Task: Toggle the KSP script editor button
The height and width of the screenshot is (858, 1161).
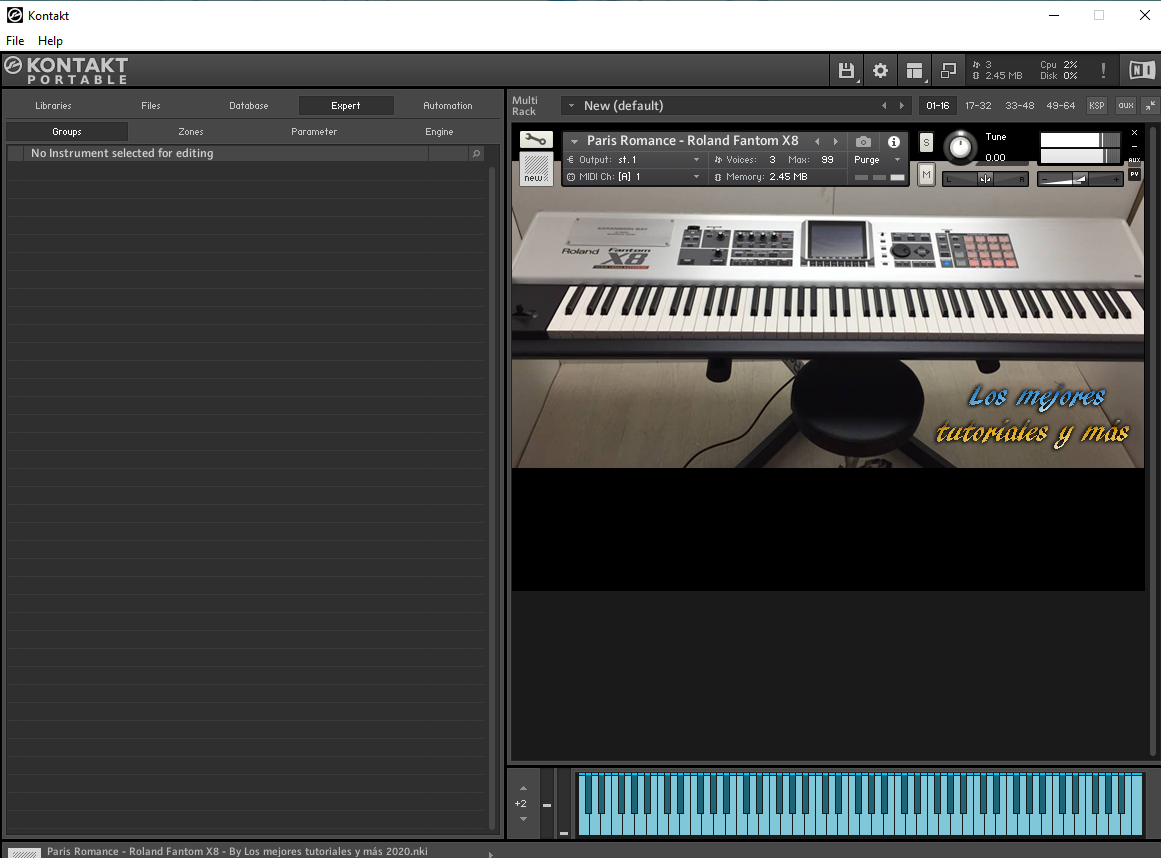Action: tap(1097, 106)
